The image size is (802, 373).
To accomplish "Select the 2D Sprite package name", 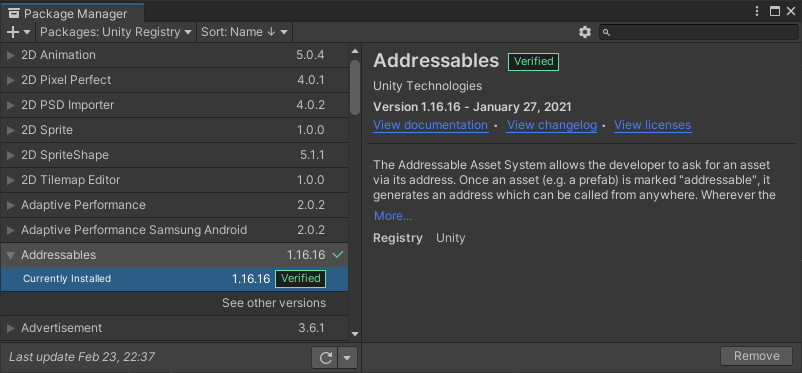I will pos(47,130).
